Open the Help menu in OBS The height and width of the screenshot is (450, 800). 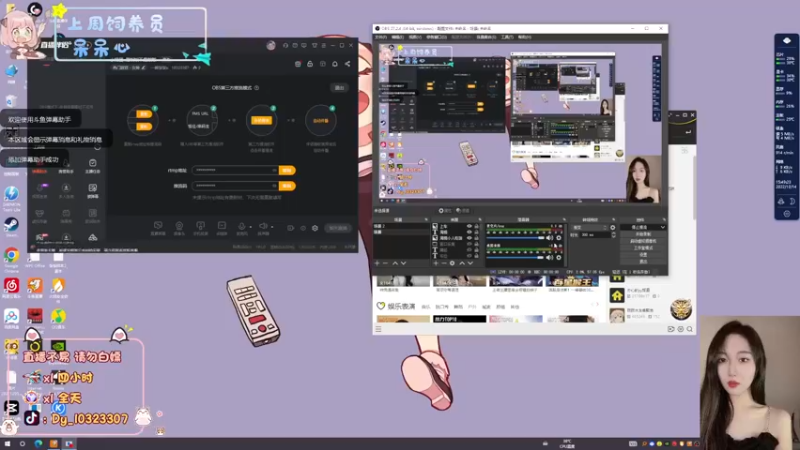(x=524, y=37)
